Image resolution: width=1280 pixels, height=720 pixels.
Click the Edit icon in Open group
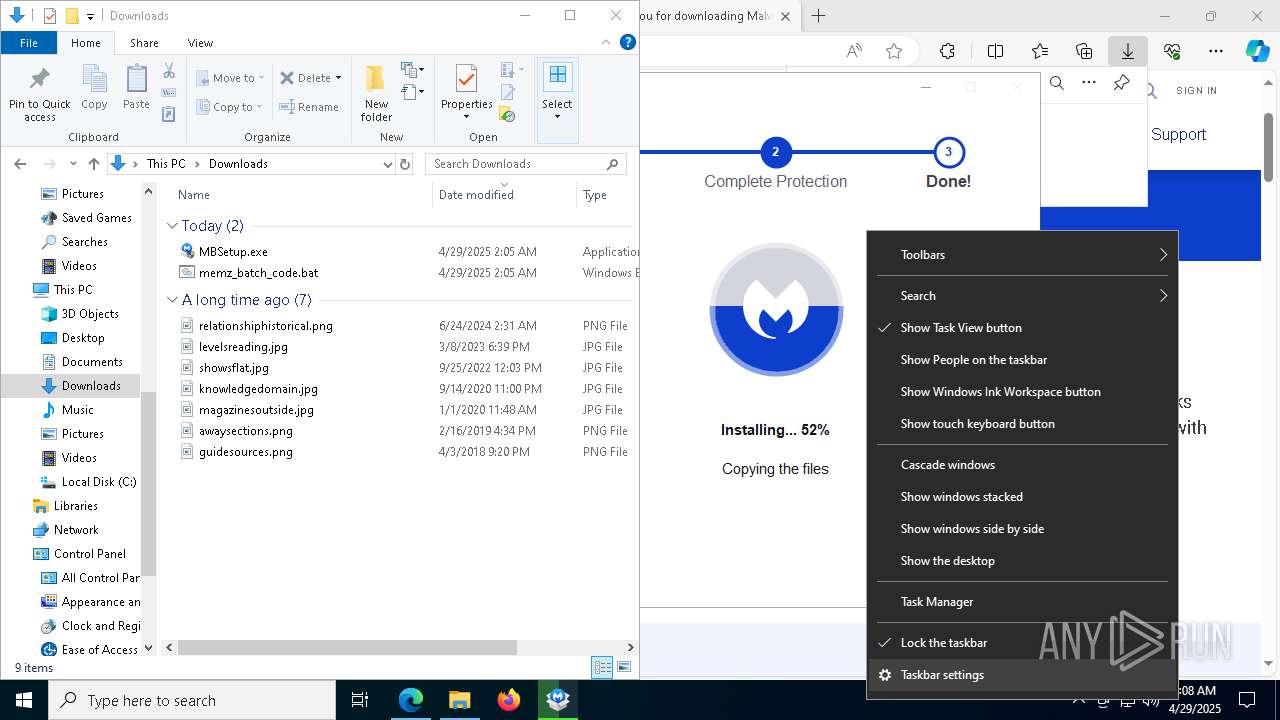pyautogui.click(x=507, y=92)
